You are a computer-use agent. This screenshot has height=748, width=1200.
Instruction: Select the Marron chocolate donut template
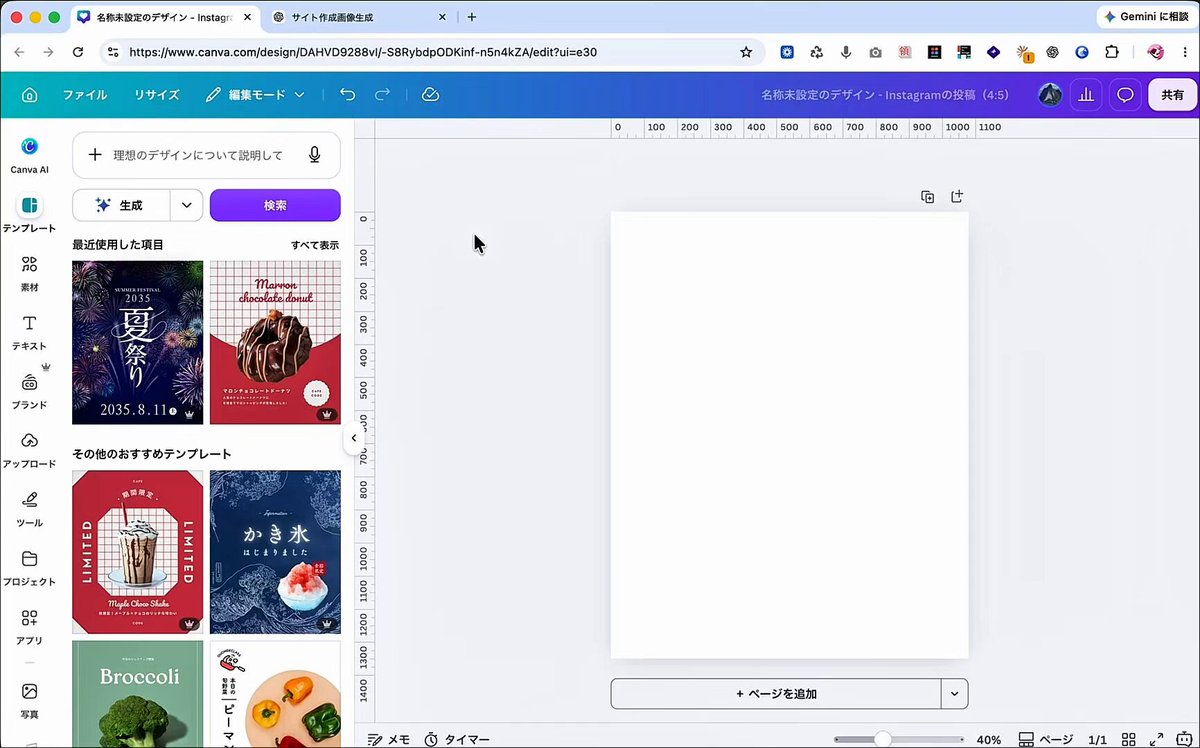tap(275, 343)
